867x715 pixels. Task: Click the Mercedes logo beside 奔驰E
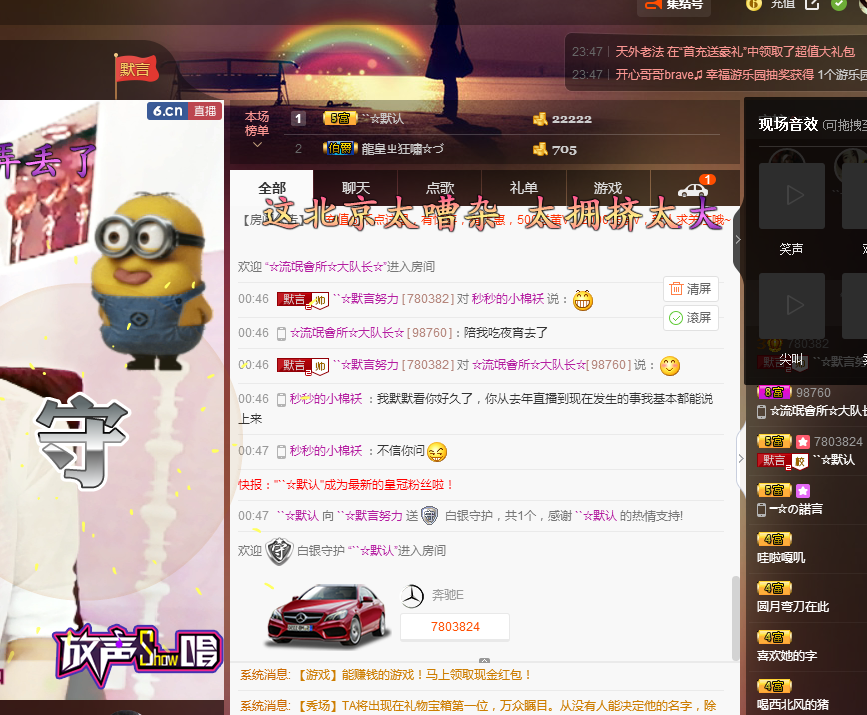point(412,596)
